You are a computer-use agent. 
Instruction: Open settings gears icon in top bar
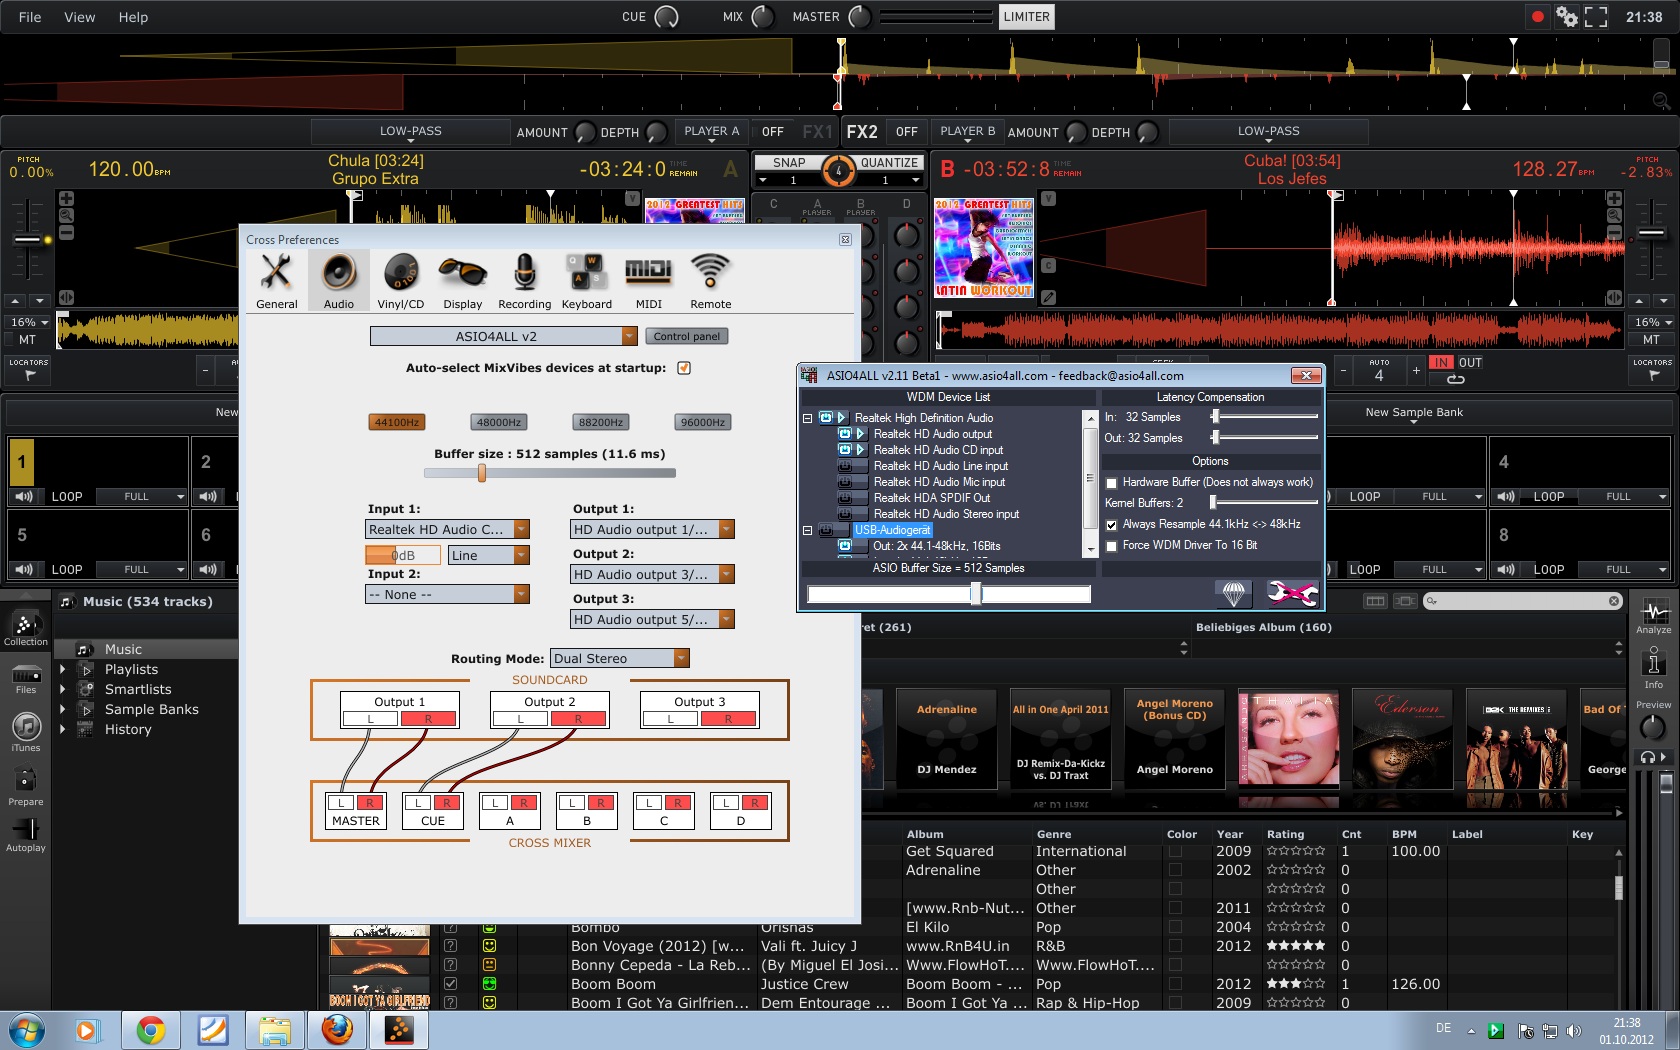tap(1567, 16)
